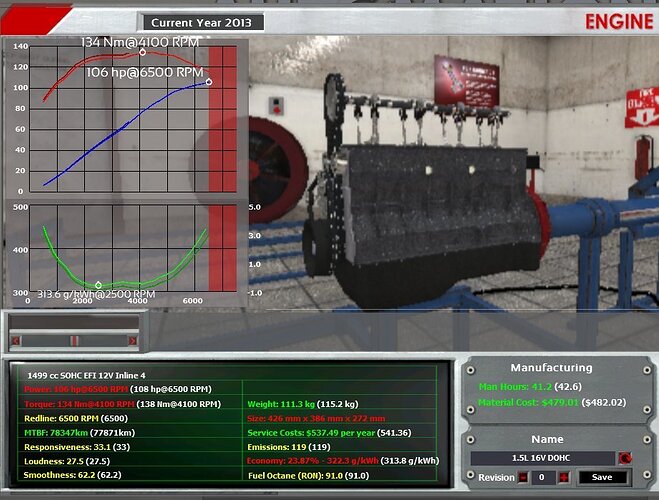659x500 pixels.
Task: Click the red wall poster behind the engine
Action: pos(467,82)
